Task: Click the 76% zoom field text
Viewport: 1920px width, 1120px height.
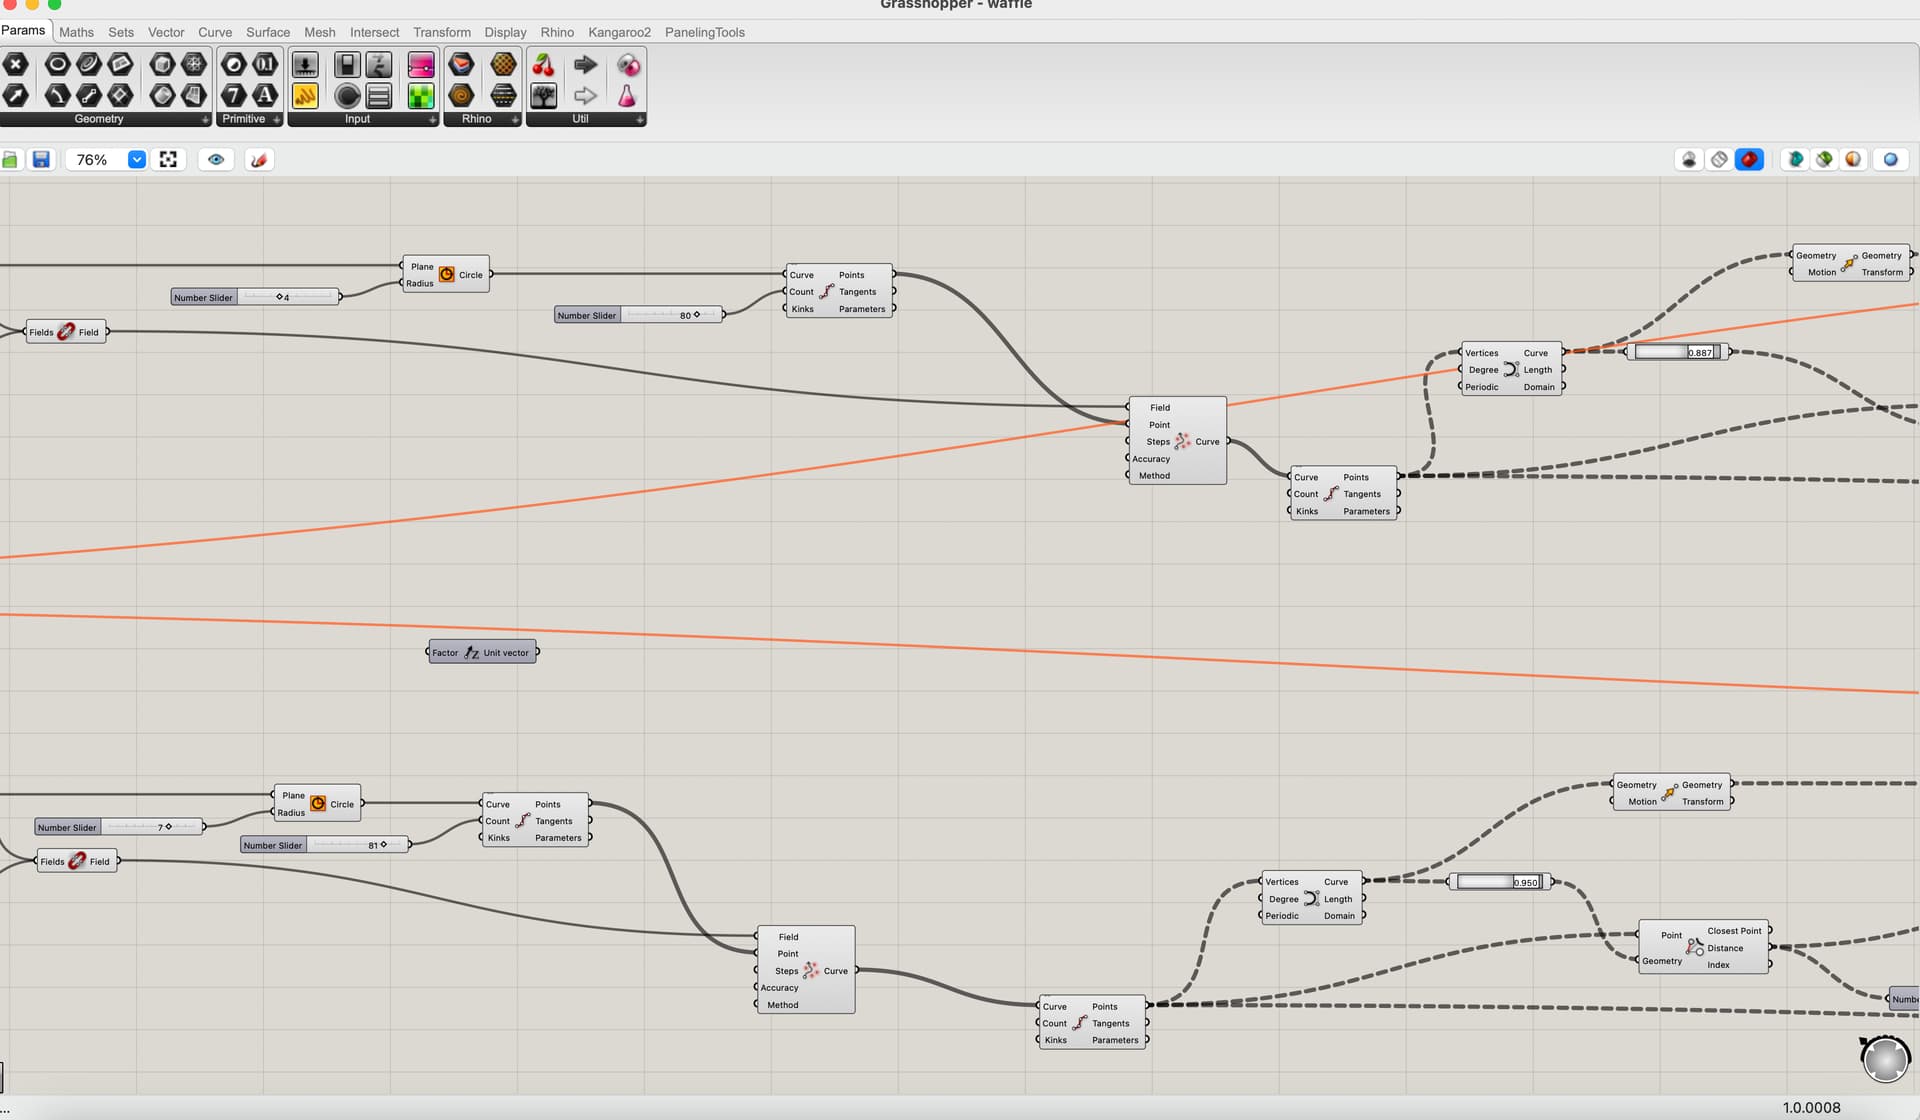Action: pos(92,160)
